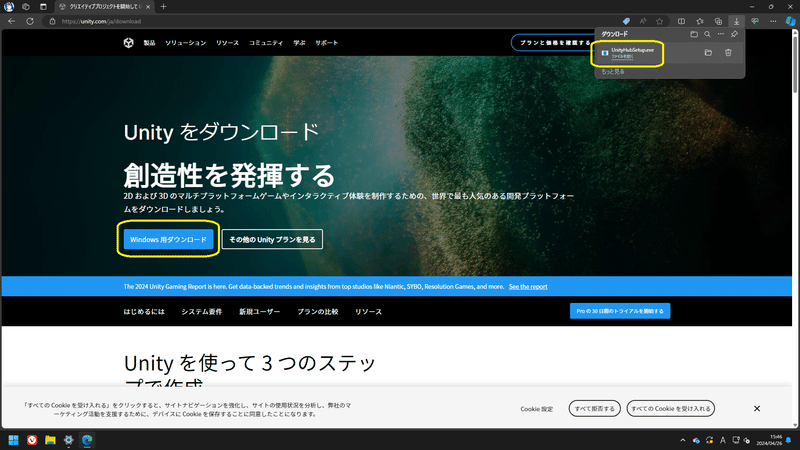Toggle the downloads toolbar icon
800x450 pixels.
click(x=736, y=21)
